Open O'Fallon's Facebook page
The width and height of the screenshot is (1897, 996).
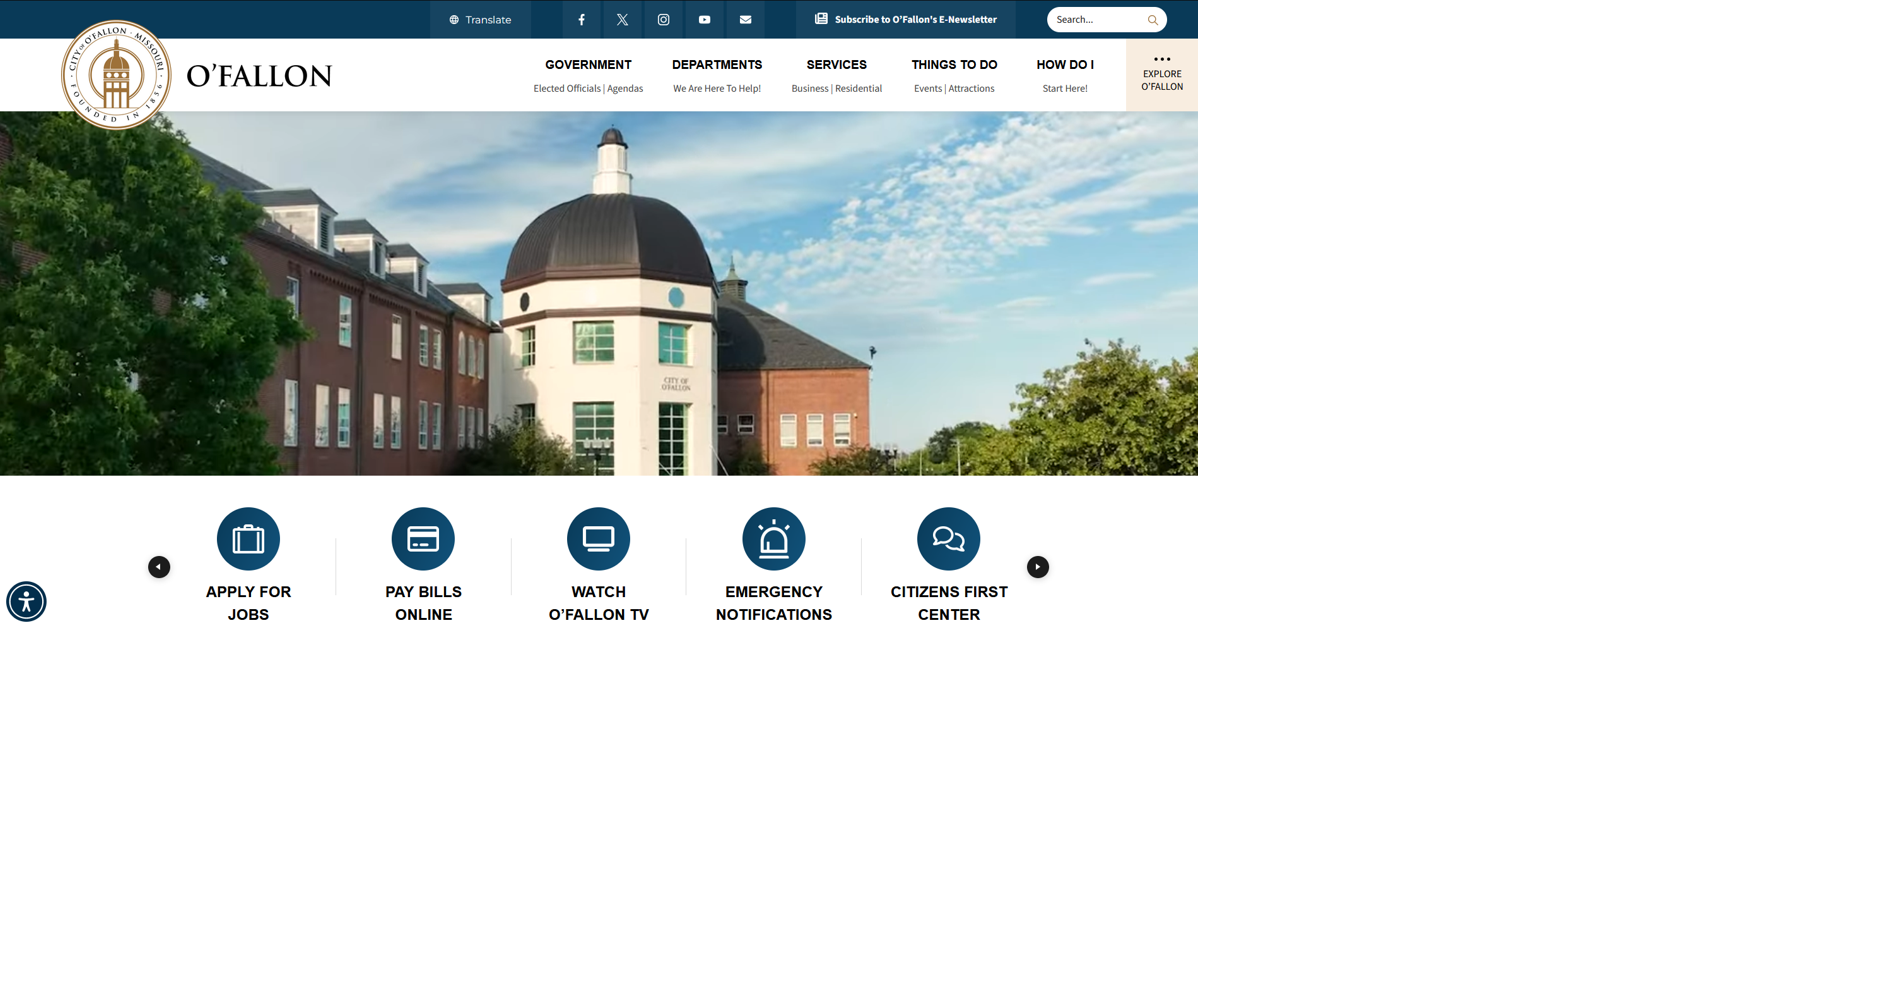[x=581, y=19]
